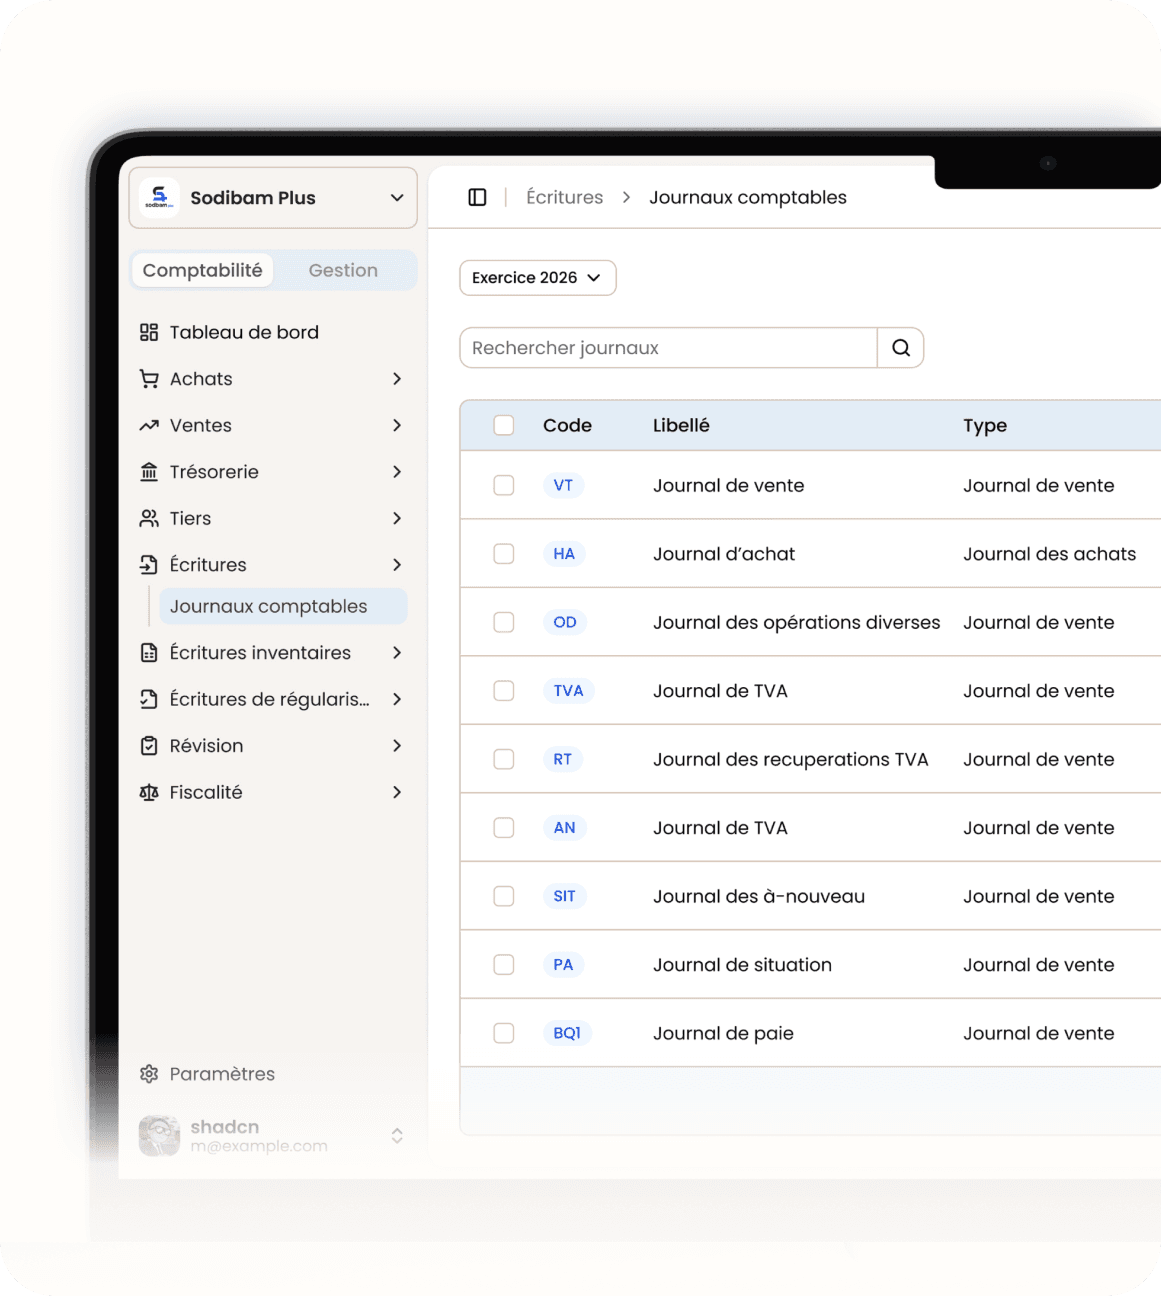Click 'Journal des recuperations TVA' label
This screenshot has height=1296, width=1161.
[791, 759]
